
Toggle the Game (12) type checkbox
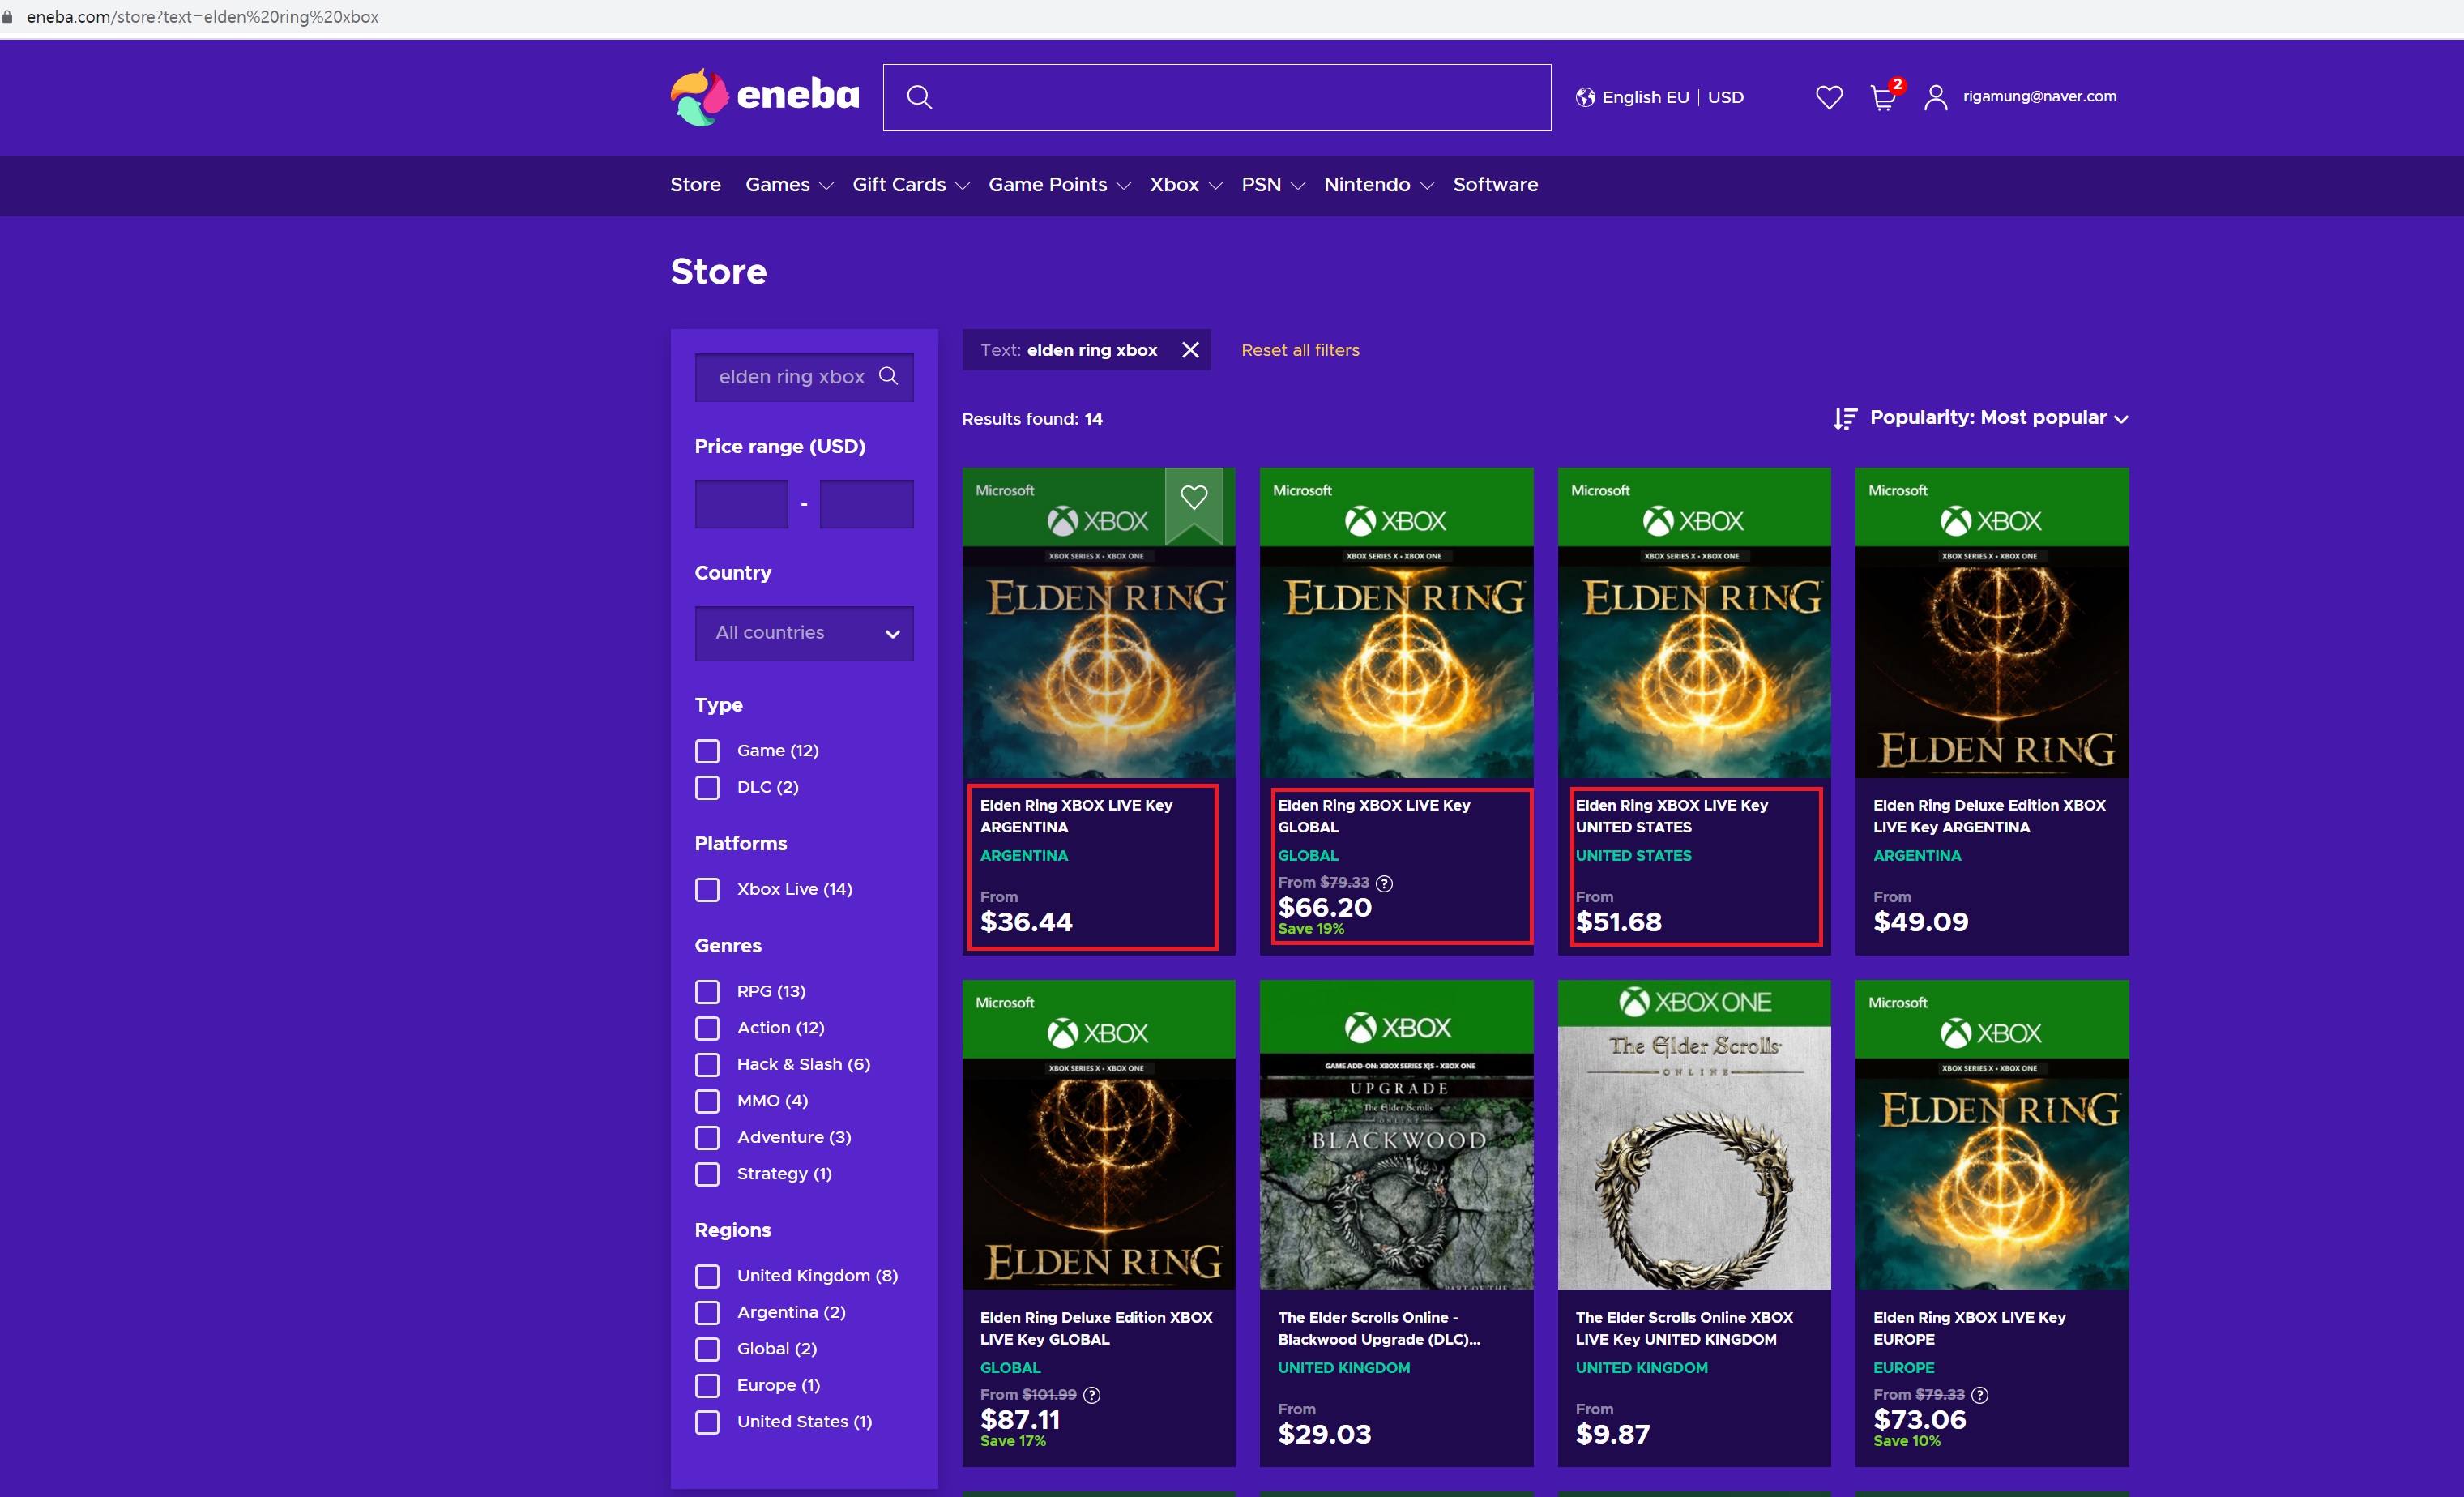tap(707, 751)
